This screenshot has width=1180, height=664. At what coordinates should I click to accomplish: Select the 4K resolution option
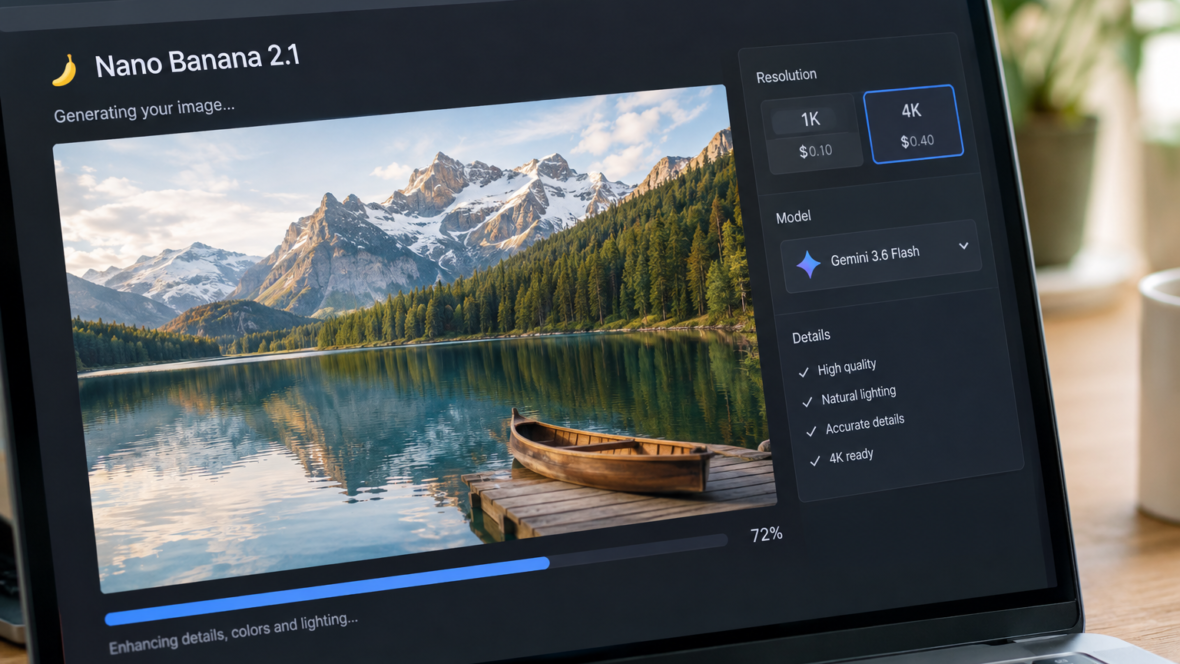pyautogui.click(x=914, y=124)
